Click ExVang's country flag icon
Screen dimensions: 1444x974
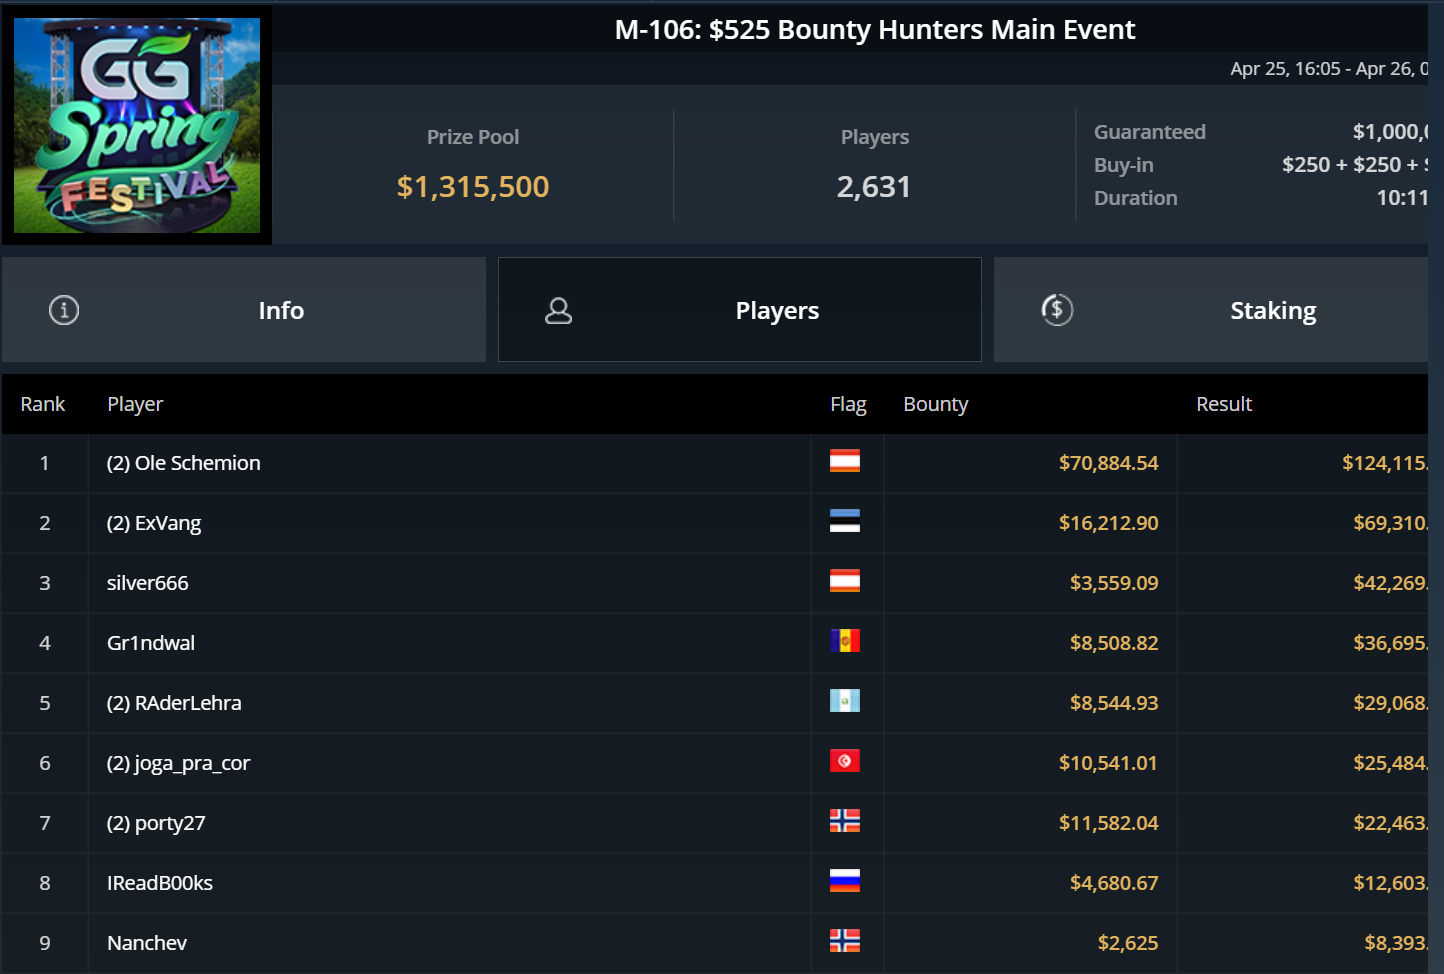(x=845, y=521)
